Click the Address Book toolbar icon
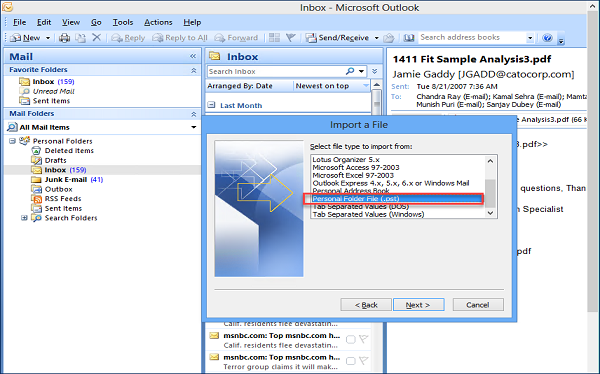The height and width of the screenshot is (374, 600). [x=409, y=38]
